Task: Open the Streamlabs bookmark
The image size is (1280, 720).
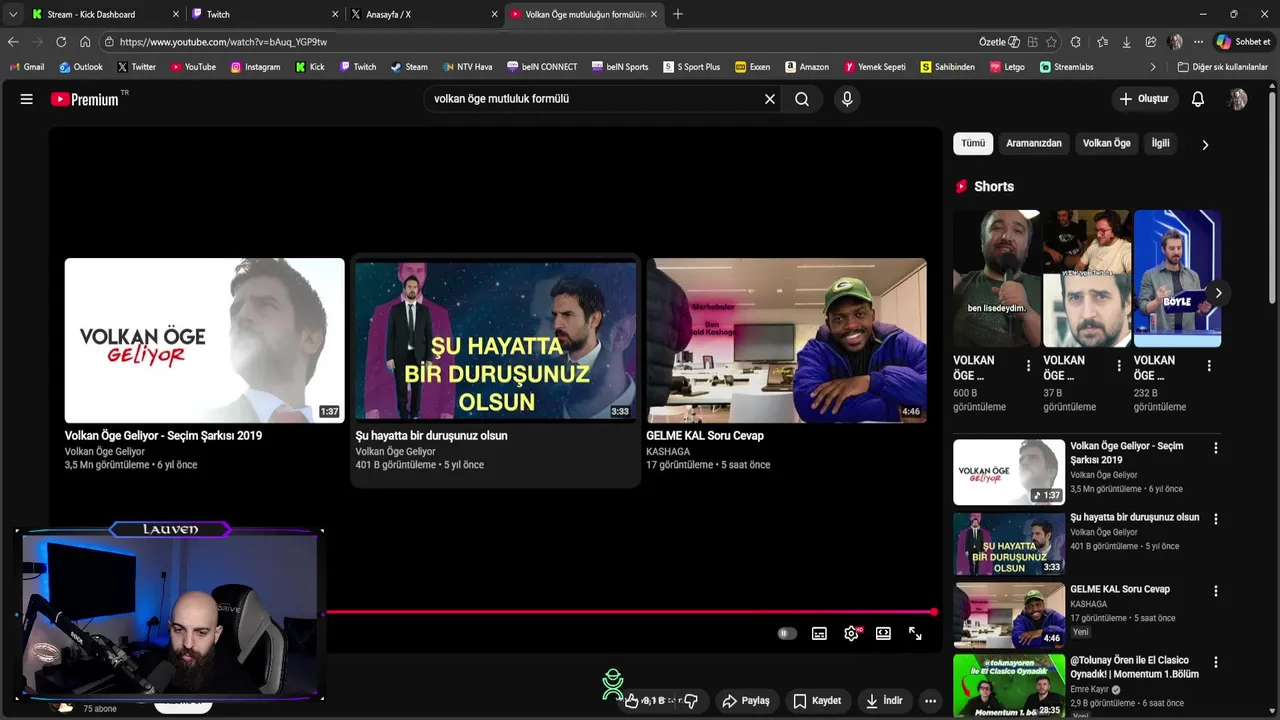Action: point(1066,67)
